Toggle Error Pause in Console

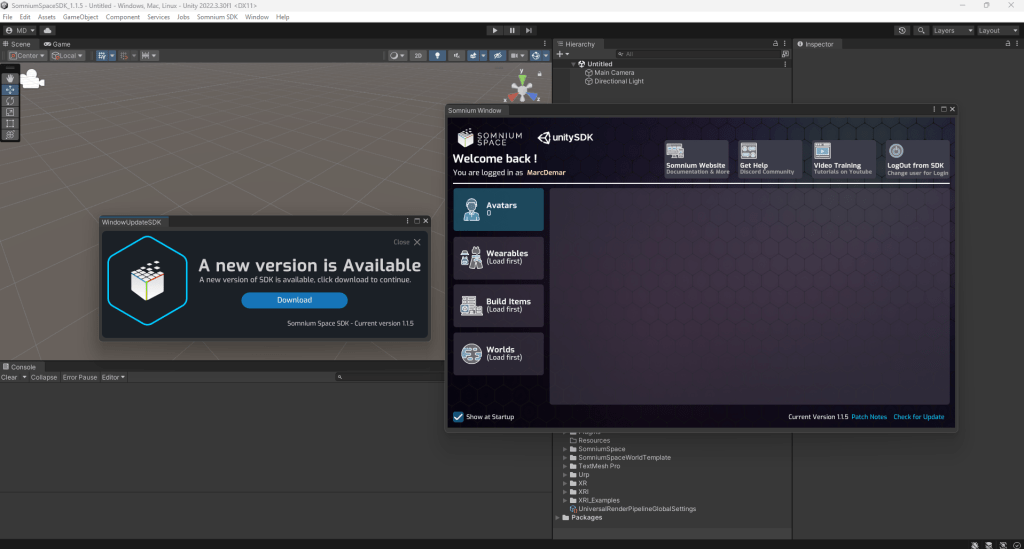click(x=80, y=377)
